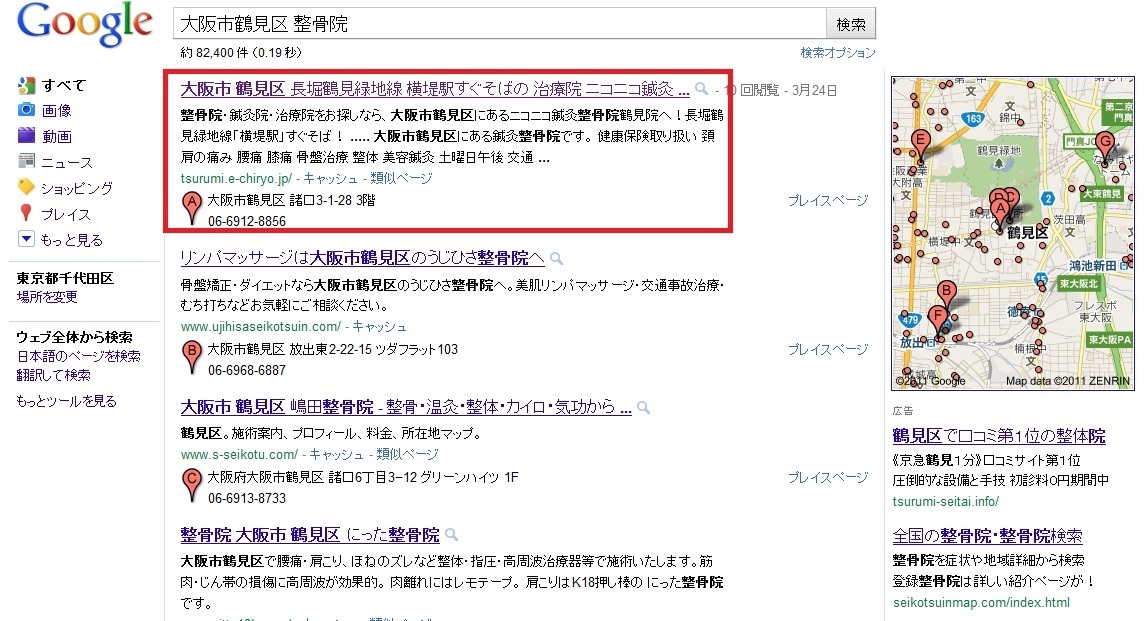Click marker C pin next to 諸口6丁目 address
This screenshot has width=1144, height=621.
(x=191, y=485)
